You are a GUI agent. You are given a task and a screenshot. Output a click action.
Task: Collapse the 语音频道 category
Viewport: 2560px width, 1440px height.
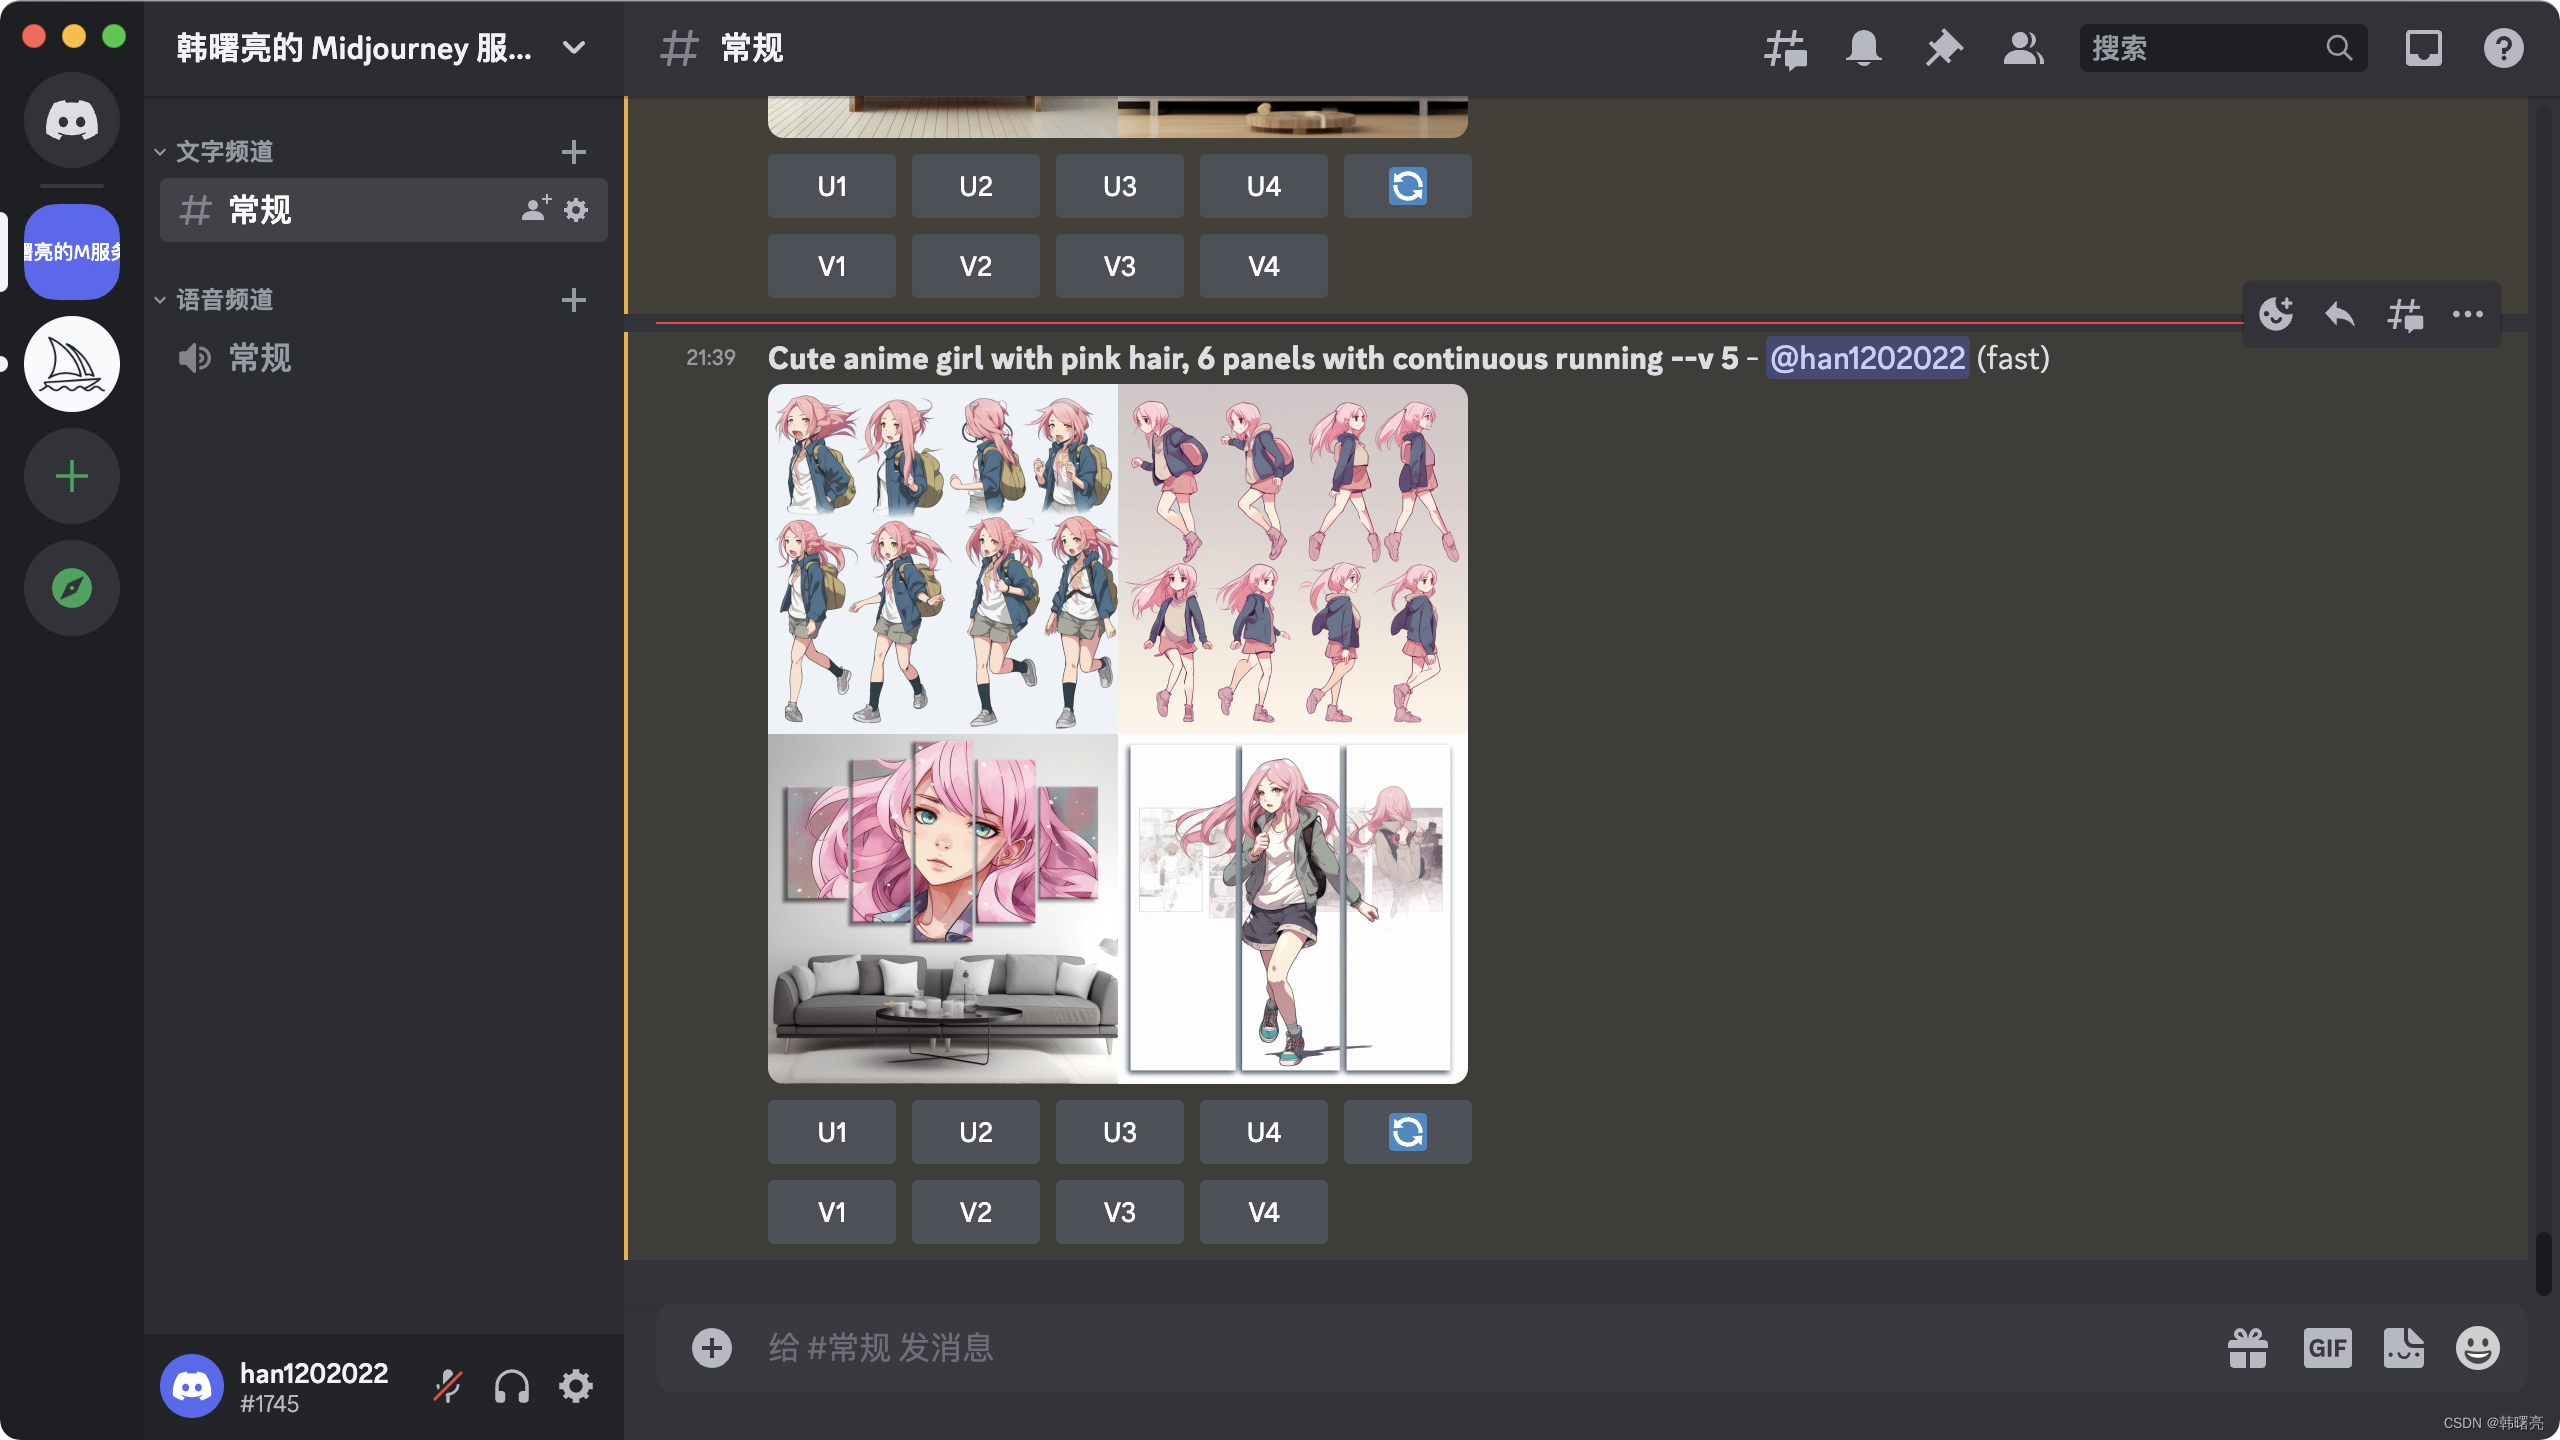224,300
